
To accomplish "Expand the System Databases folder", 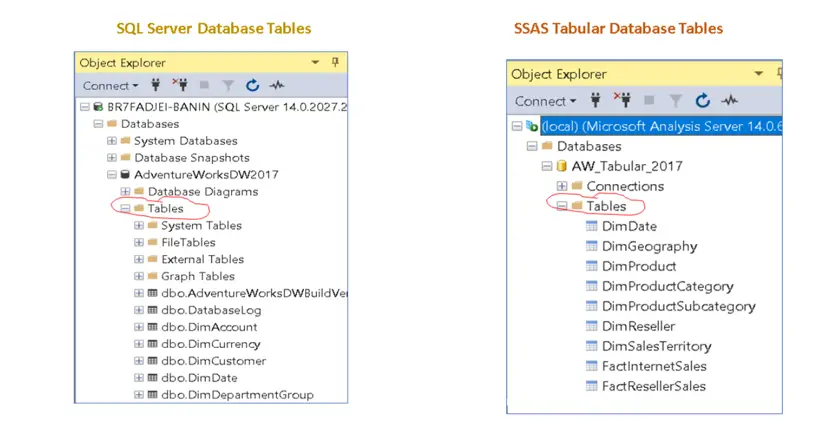I will [111, 141].
